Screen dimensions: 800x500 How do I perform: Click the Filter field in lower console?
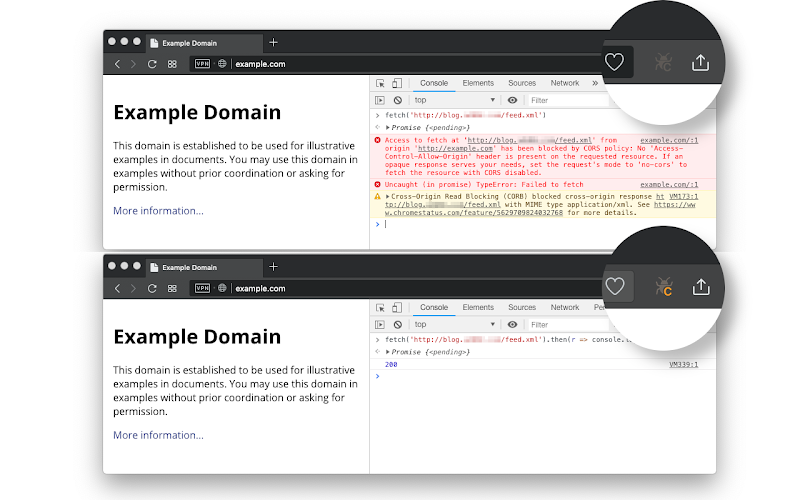(567, 324)
